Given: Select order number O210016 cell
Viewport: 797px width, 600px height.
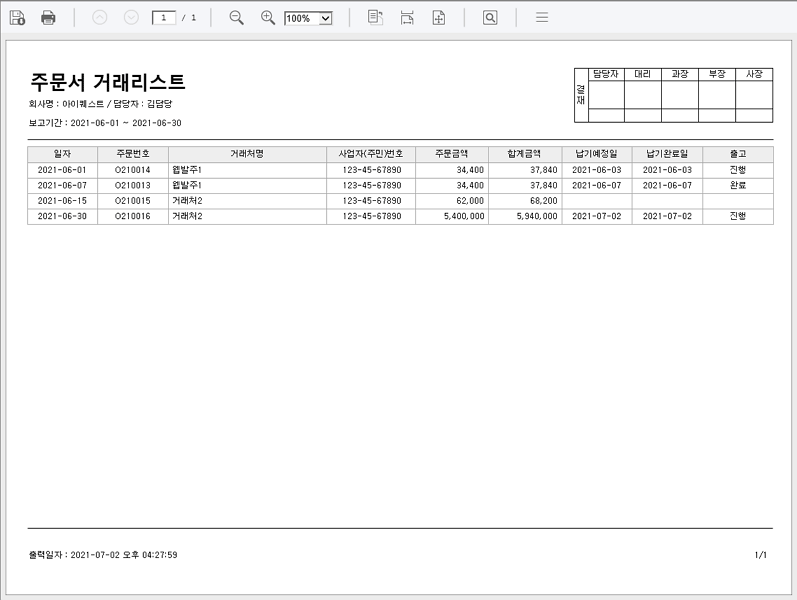Looking at the screenshot, I should [x=133, y=216].
